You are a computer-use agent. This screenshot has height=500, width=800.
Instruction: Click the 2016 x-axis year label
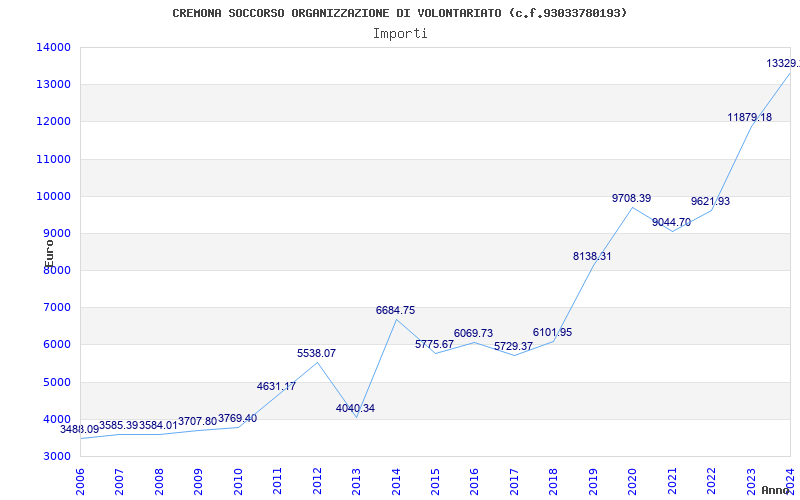tap(474, 482)
